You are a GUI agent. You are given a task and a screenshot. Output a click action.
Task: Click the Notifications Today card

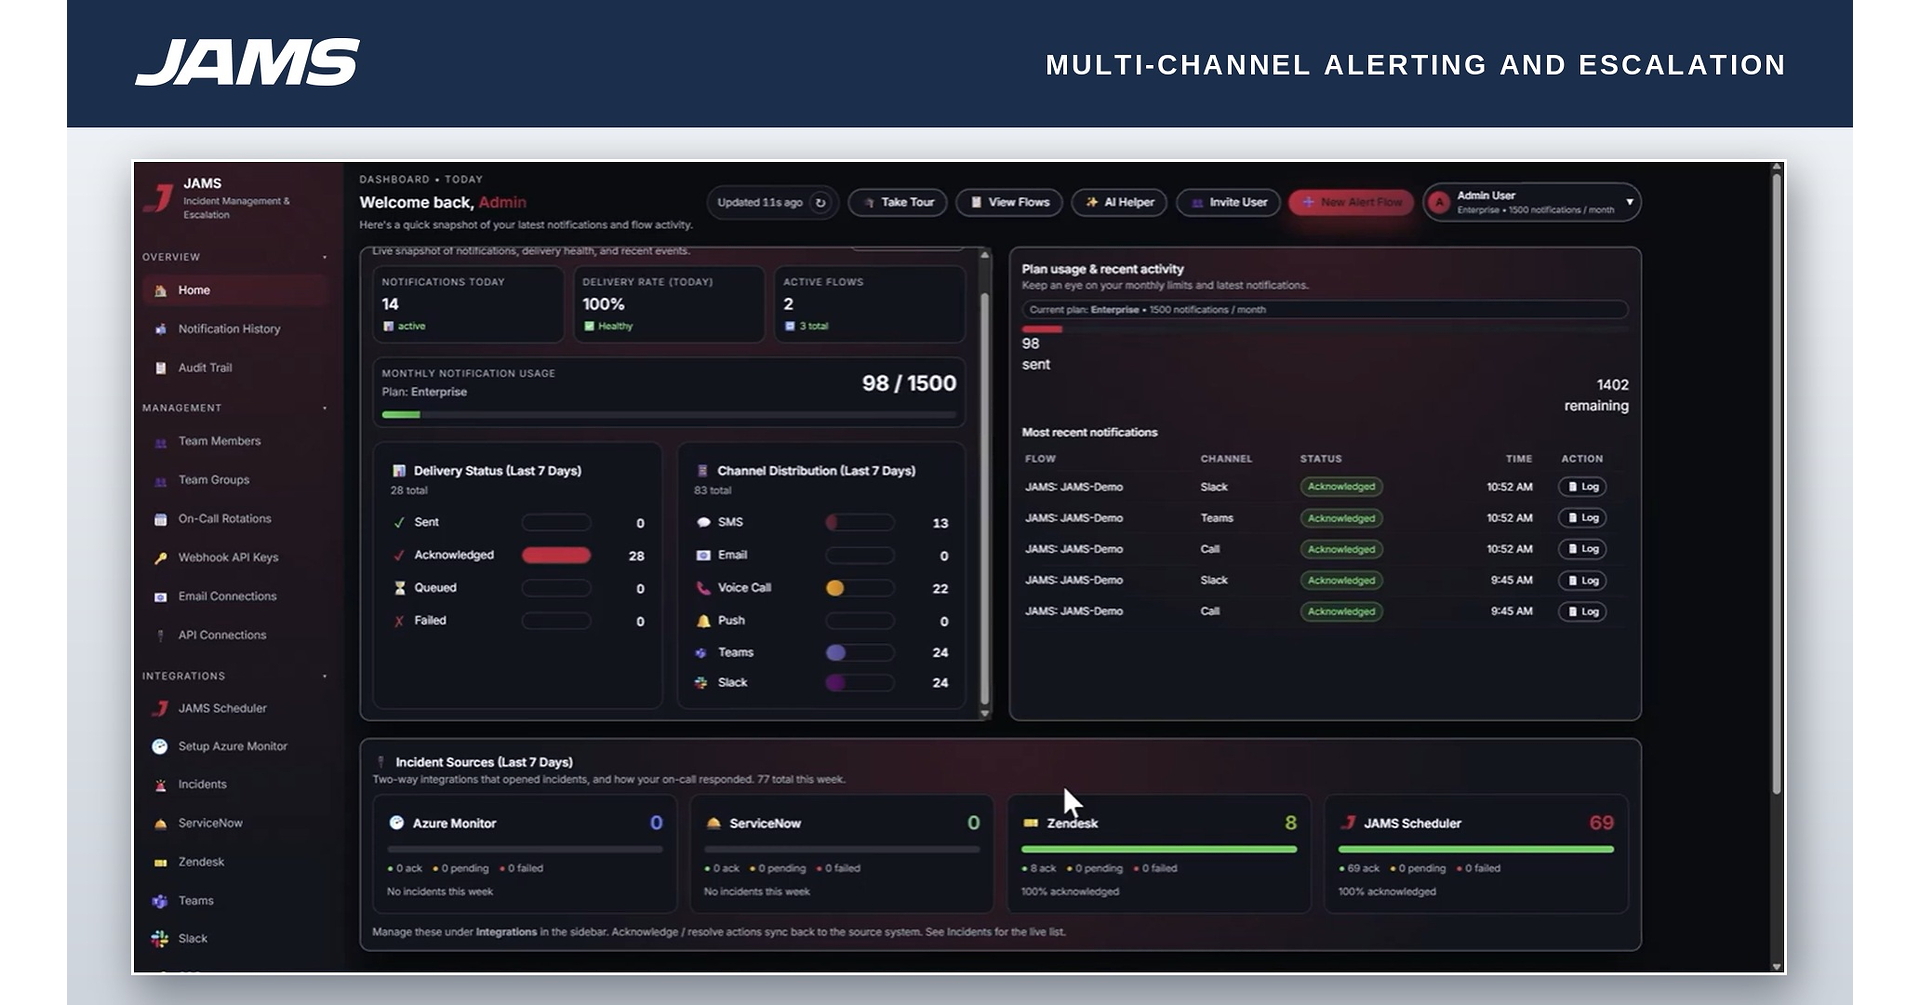pos(468,304)
